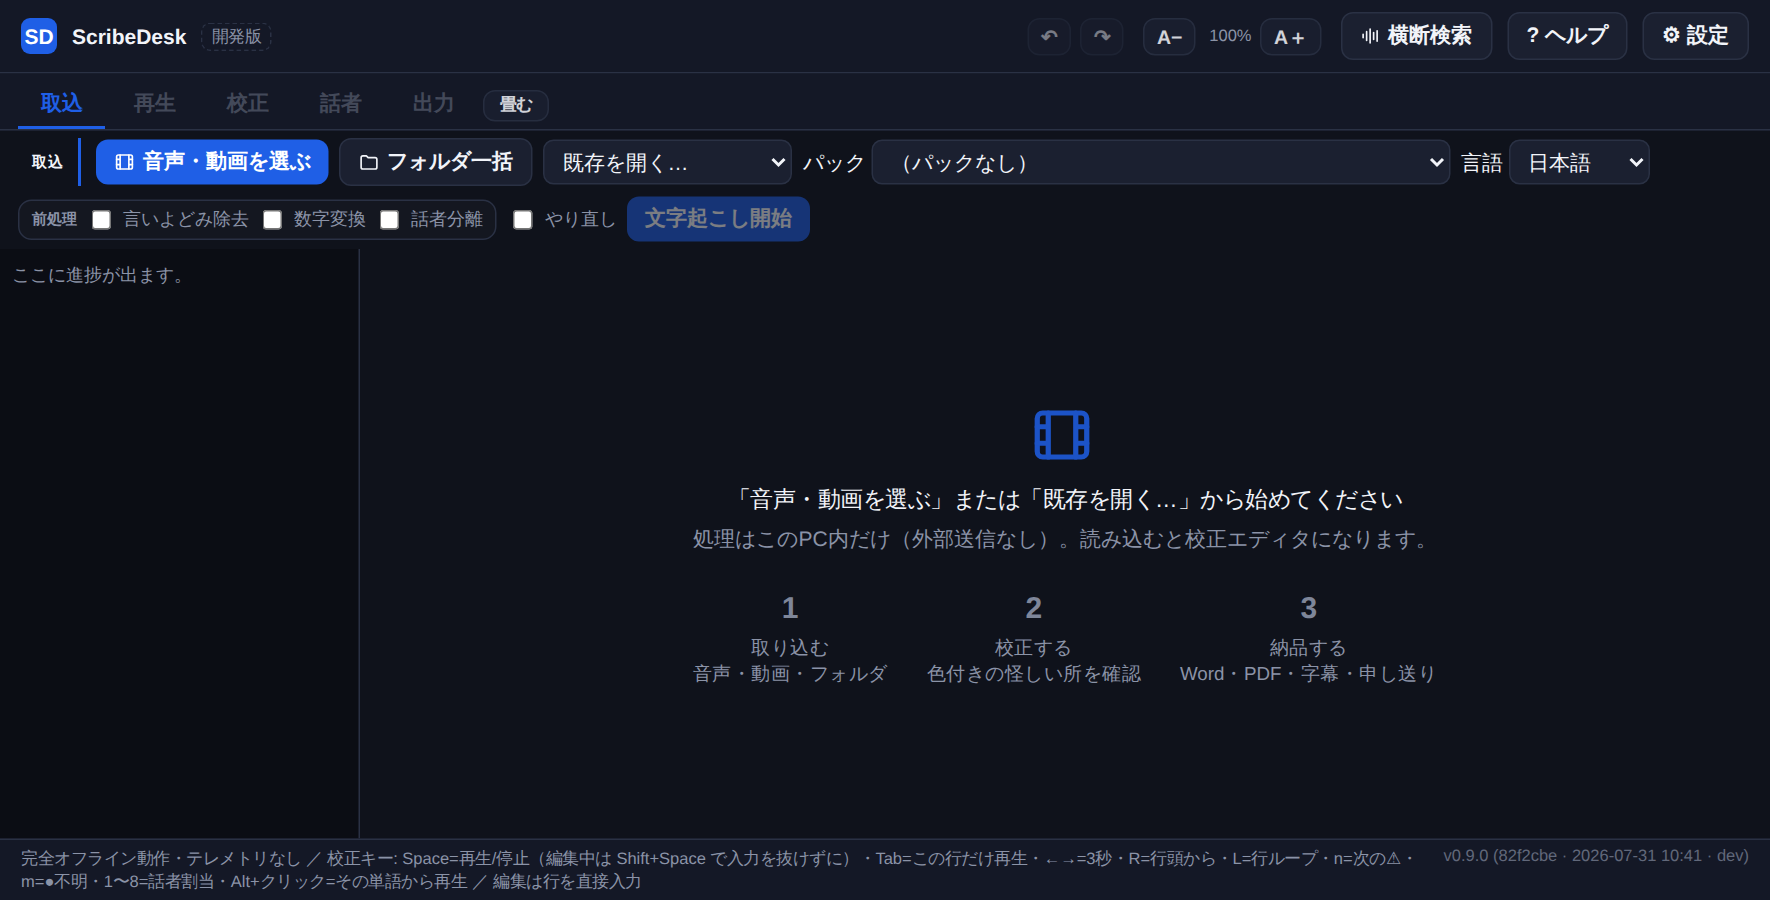Image resolution: width=1770 pixels, height=900 pixels.
Task: Click the 取込 ribbon group label
Action: (x=47, y=162)
